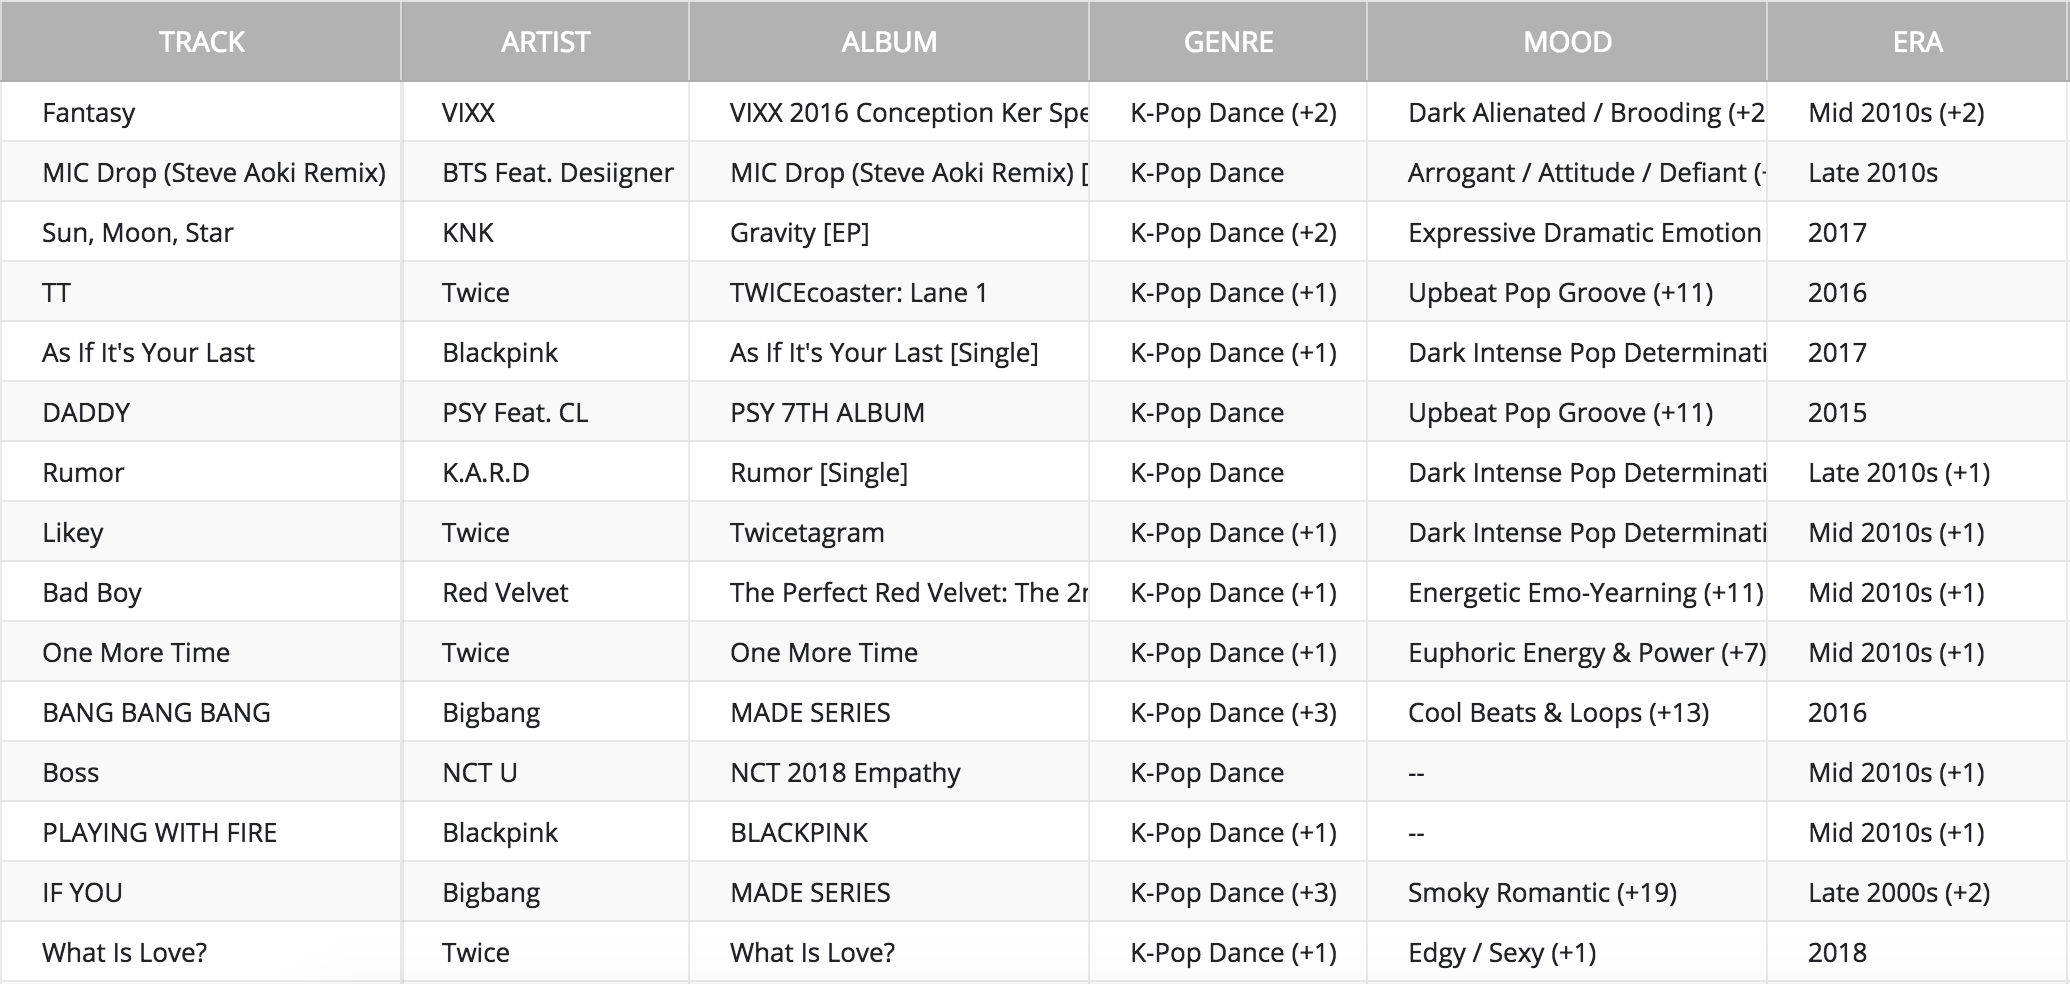This screenshot has height=984, width=2070.
Task: Open the MIC Drop (Steve Aoki Remix) track
Action: click(214, 173)
